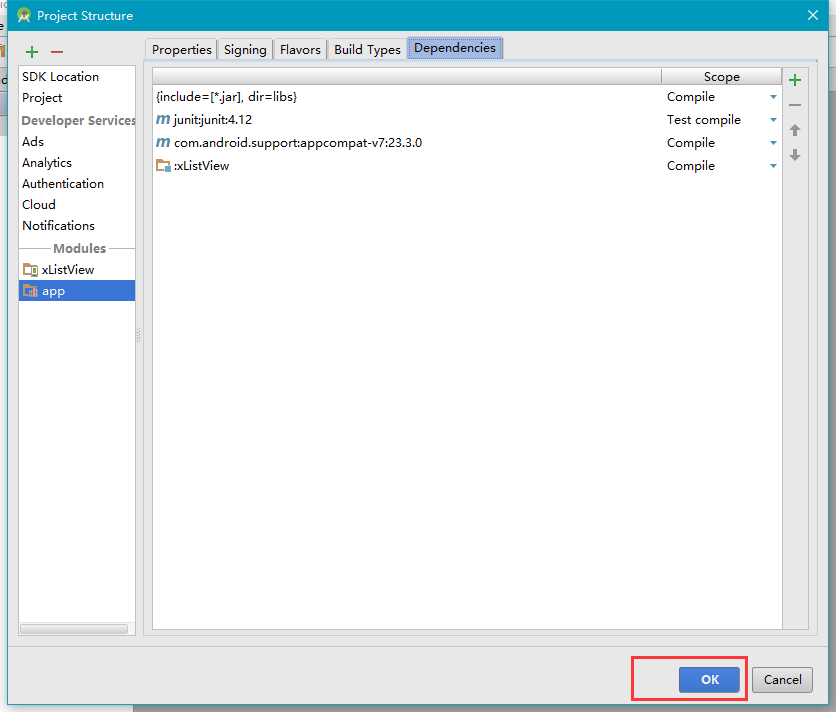
Task: Click the minus remove-dependency icon
Action: [x=795, y=105]
